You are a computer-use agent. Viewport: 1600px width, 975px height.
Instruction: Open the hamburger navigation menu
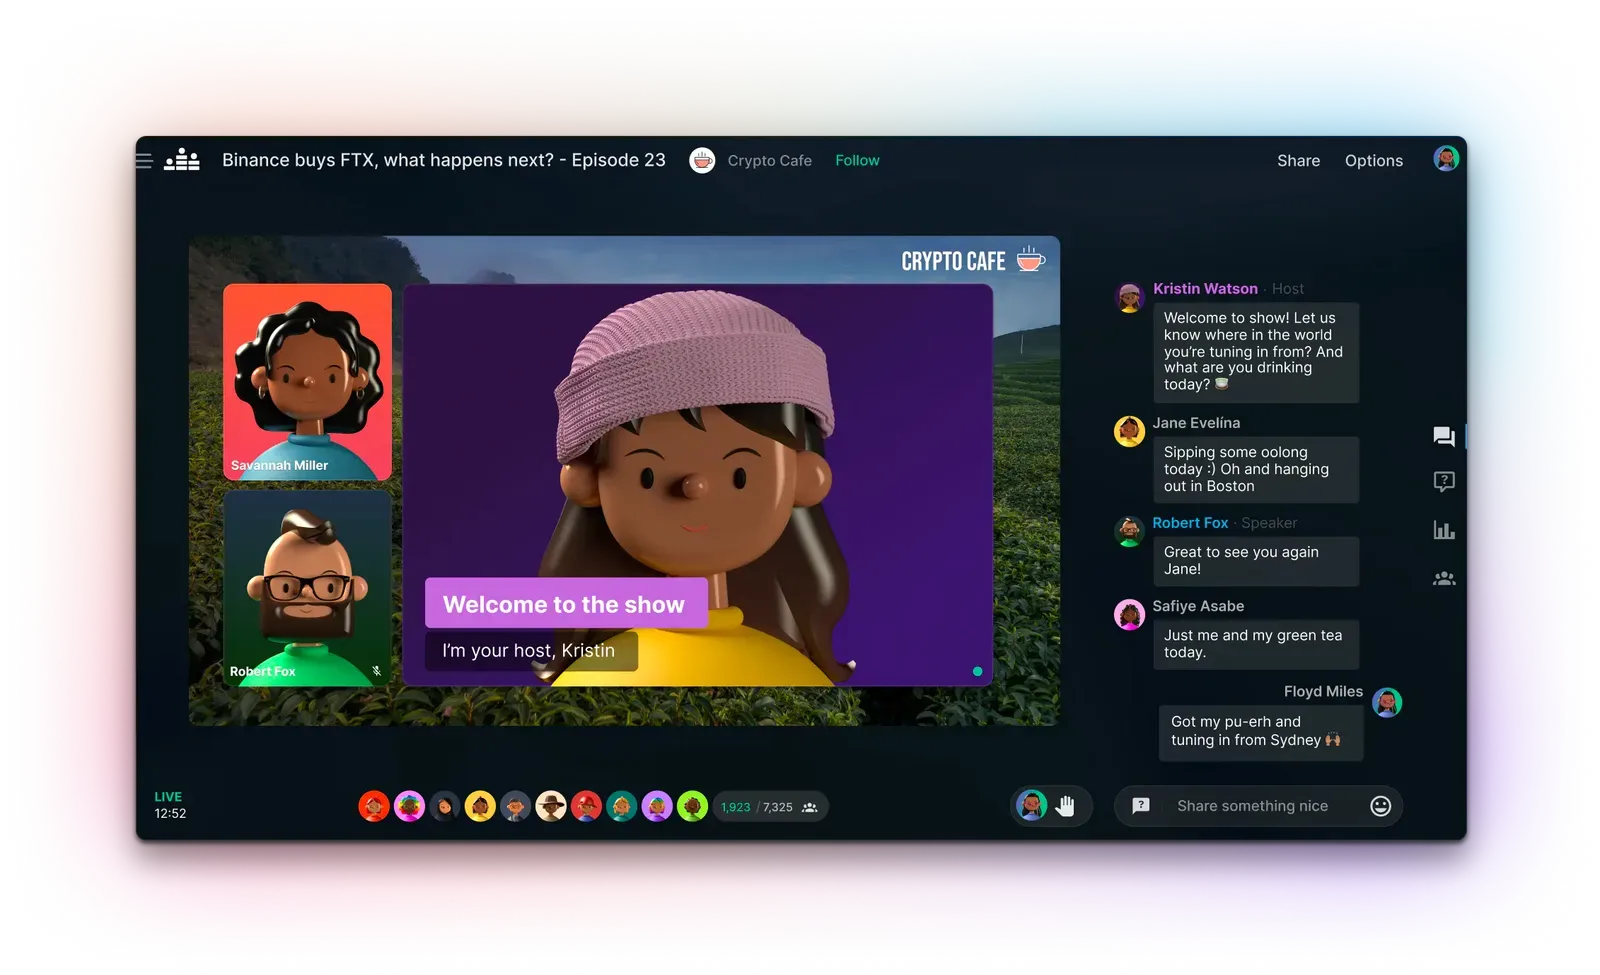144,160
